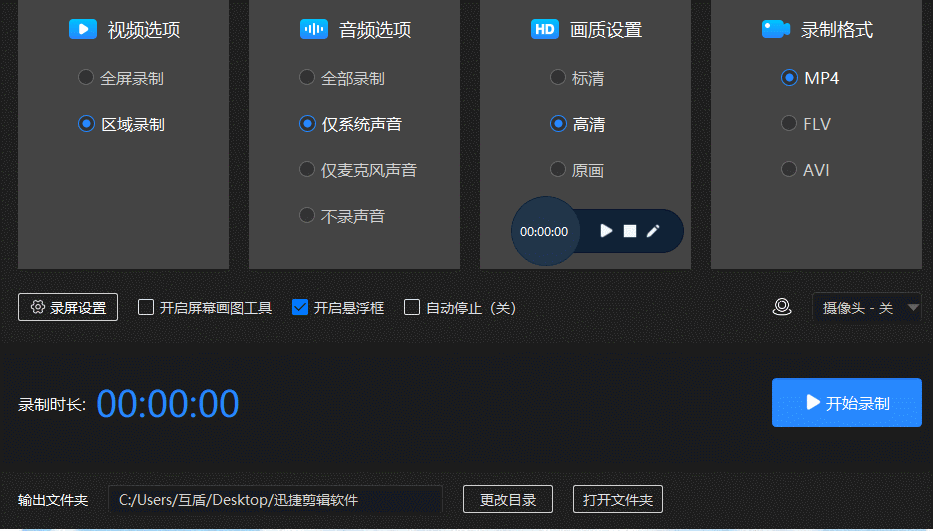Viewport: 933px width, 531px height.
Task: Click the pencil draw icon on floating widget
Action: [x=653, y=231]
